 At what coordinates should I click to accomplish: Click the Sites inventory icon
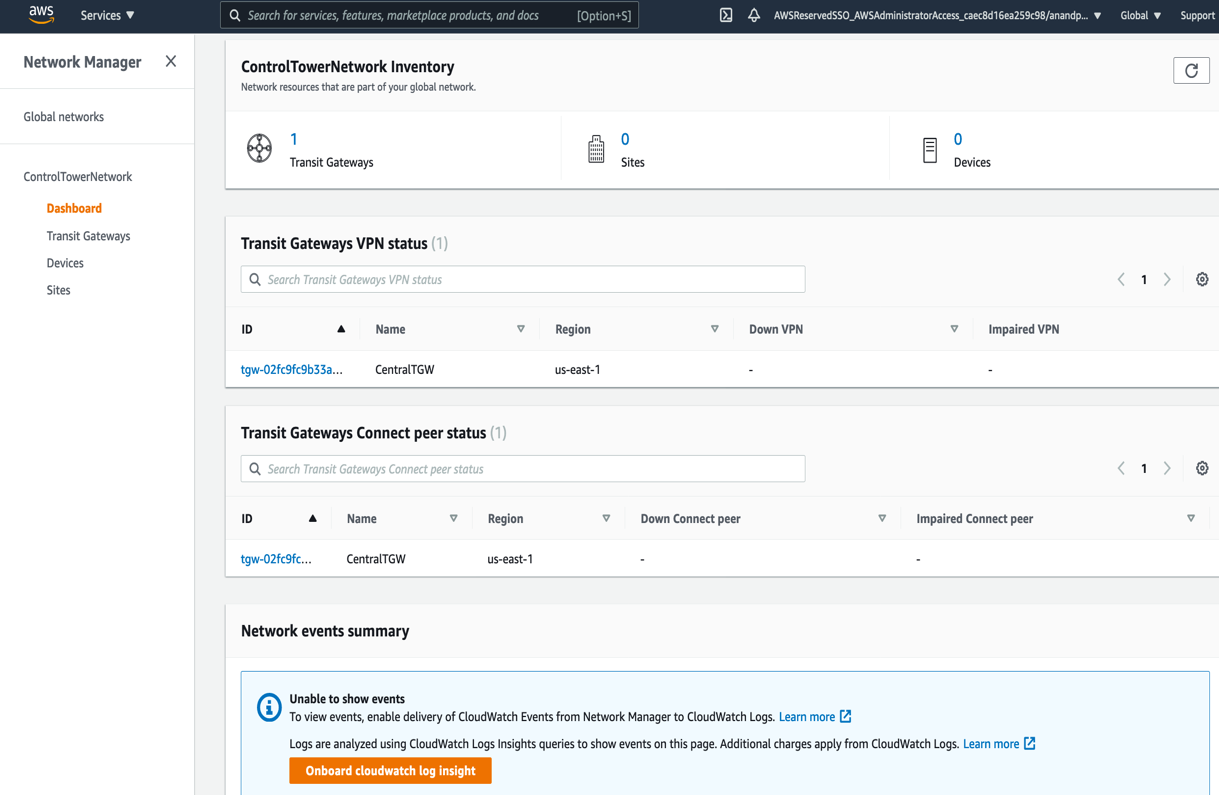[x=596, y=148]
